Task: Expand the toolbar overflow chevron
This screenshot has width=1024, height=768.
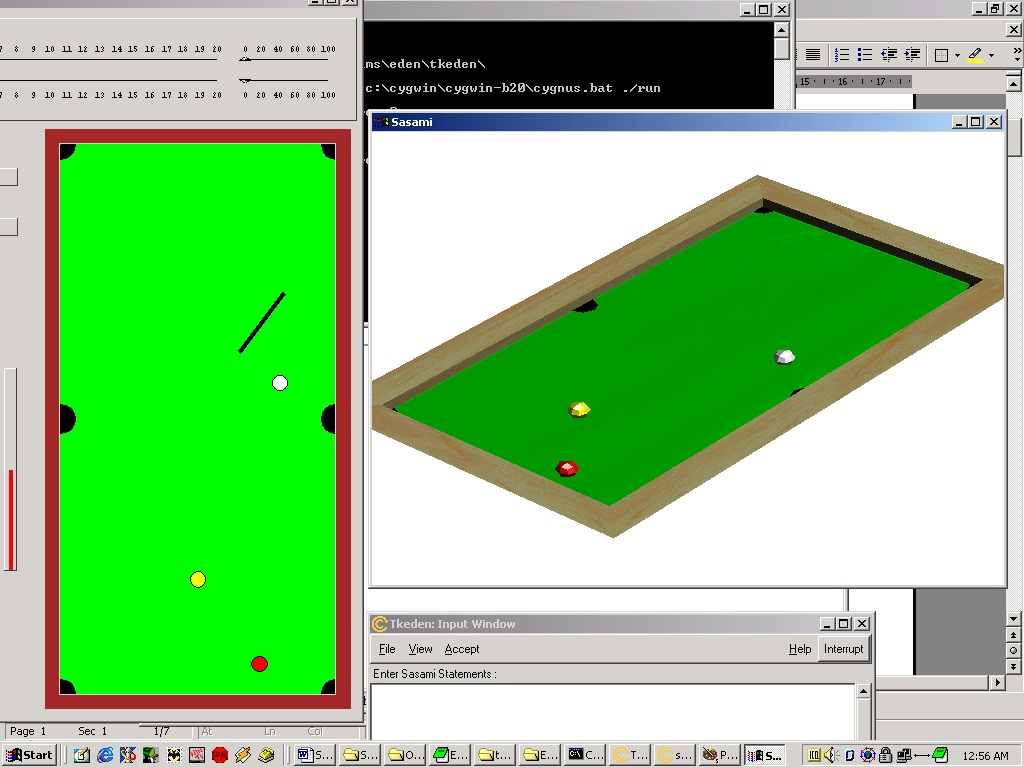Action: point(1015,55)
